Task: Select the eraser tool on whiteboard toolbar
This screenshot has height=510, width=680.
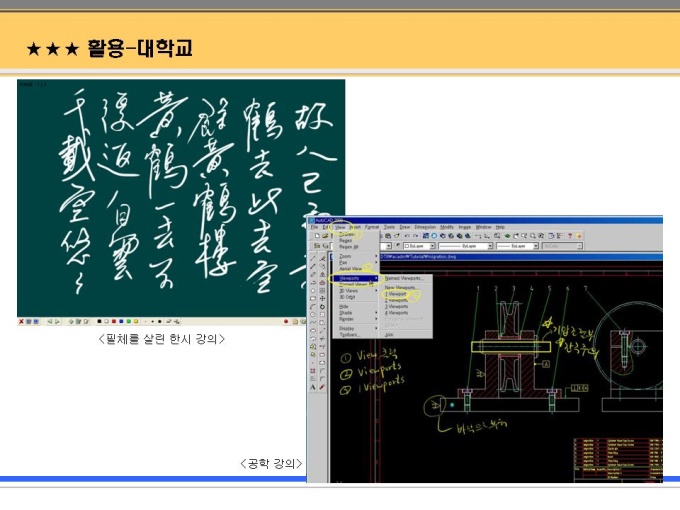Action: coord(169,321)
